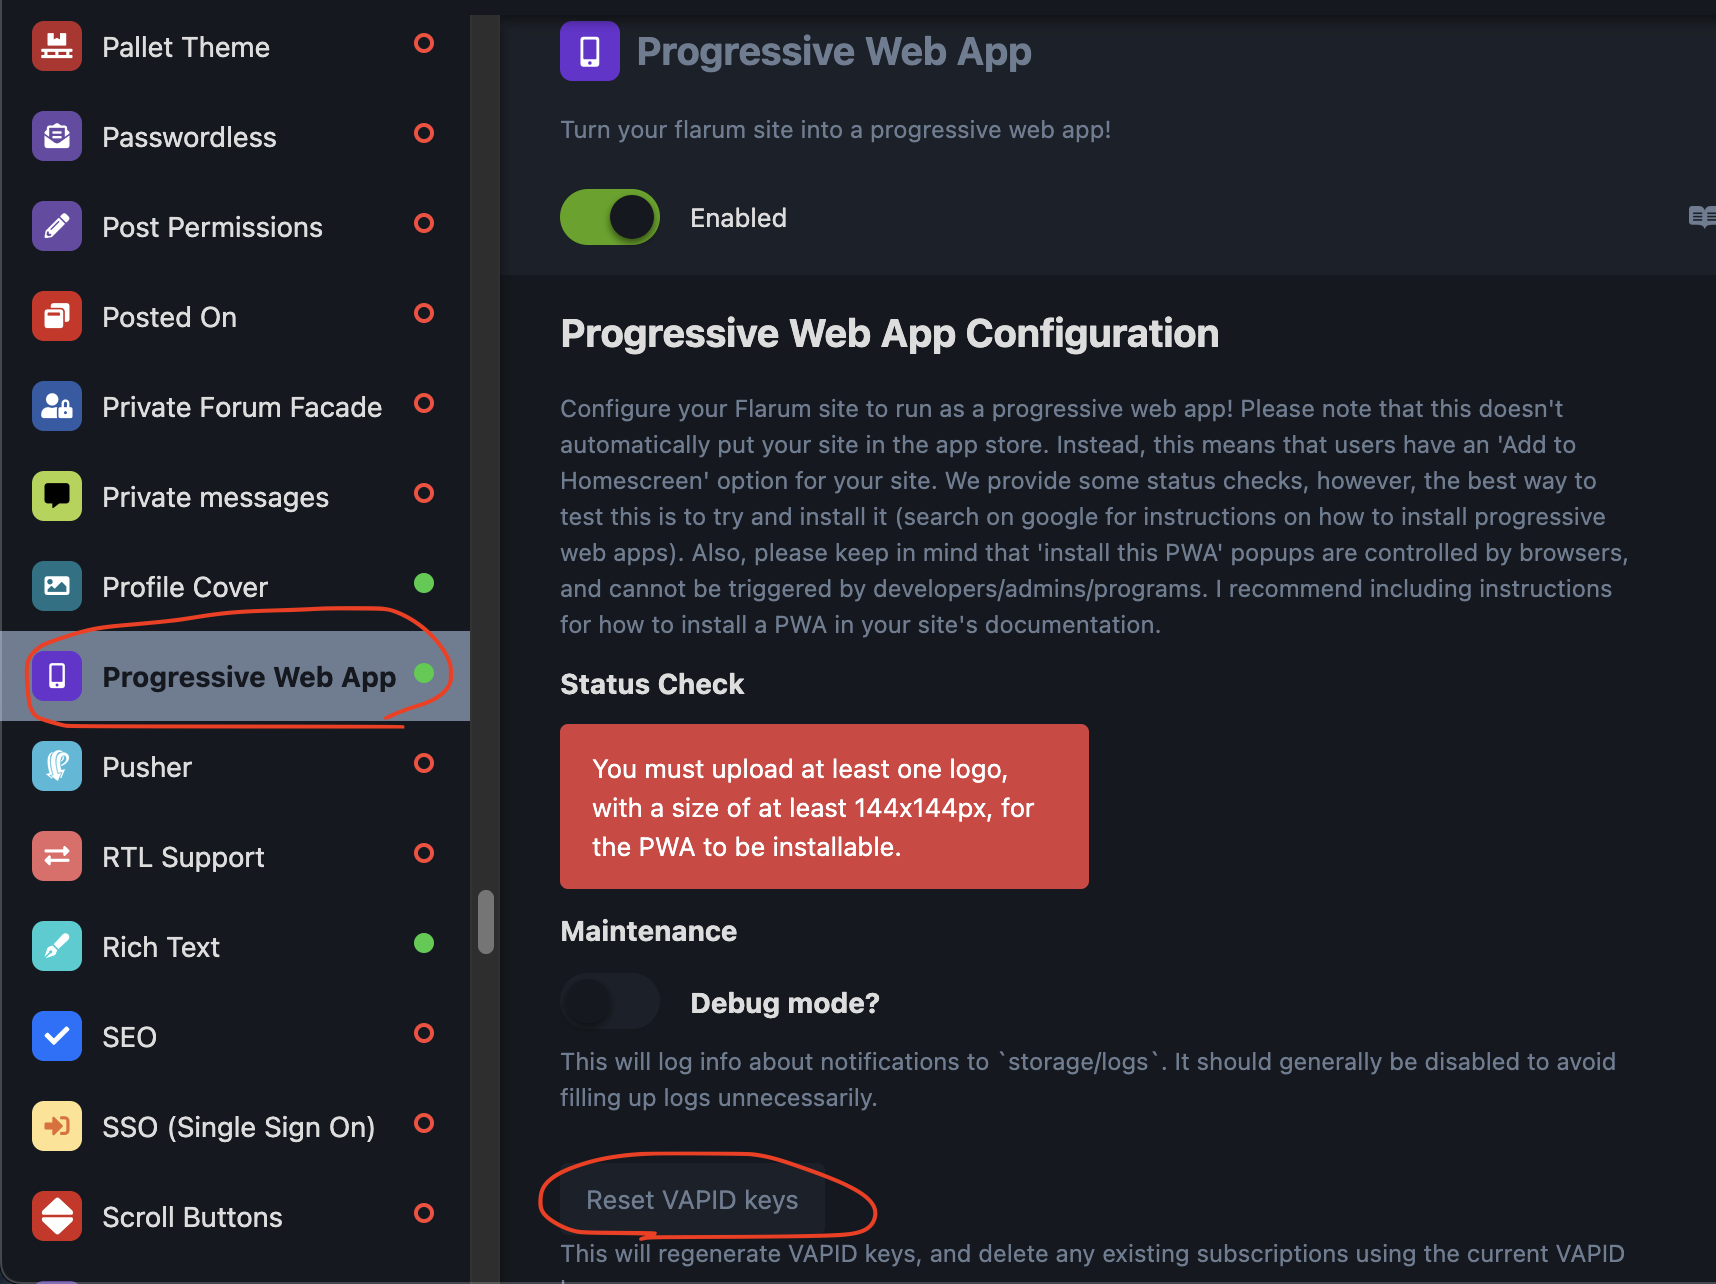Click the Post Permissions pencil icon
Viewport: 1716px width, 1284px height.
tap(57, 227)
